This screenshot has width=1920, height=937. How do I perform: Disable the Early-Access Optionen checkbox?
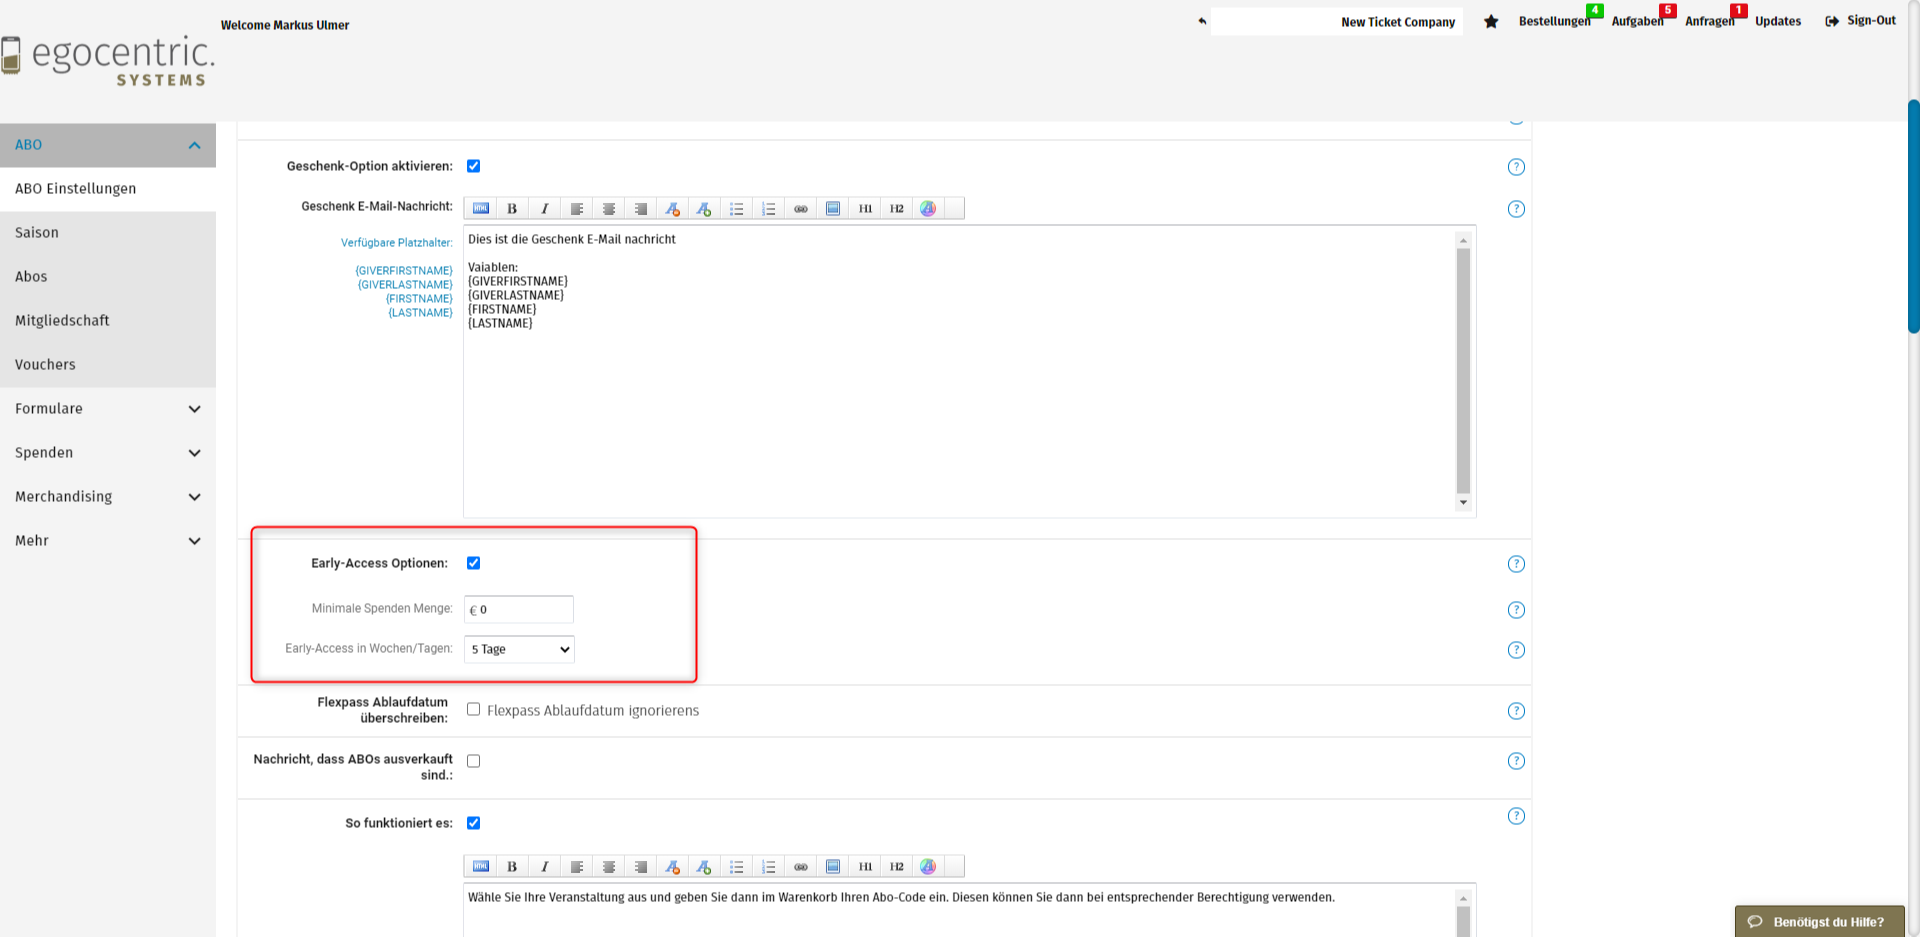[474, 563]
